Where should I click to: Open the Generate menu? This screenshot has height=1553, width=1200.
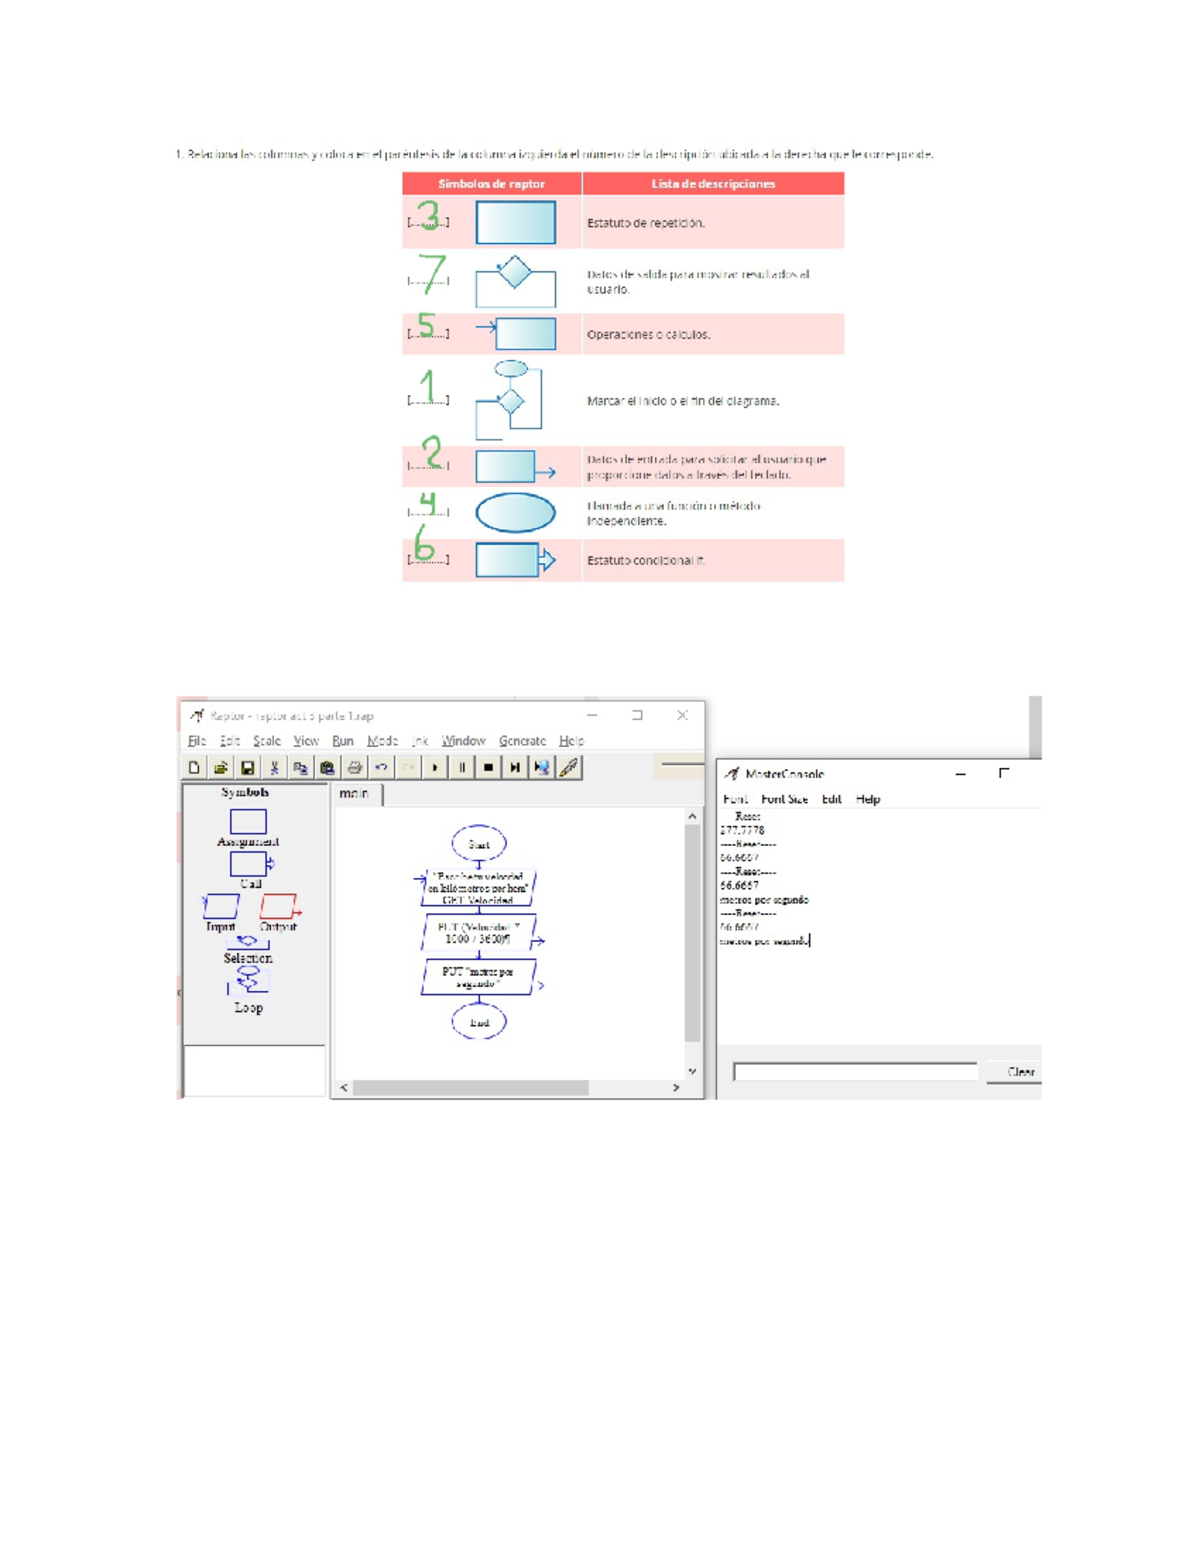[x=522, y=741]
